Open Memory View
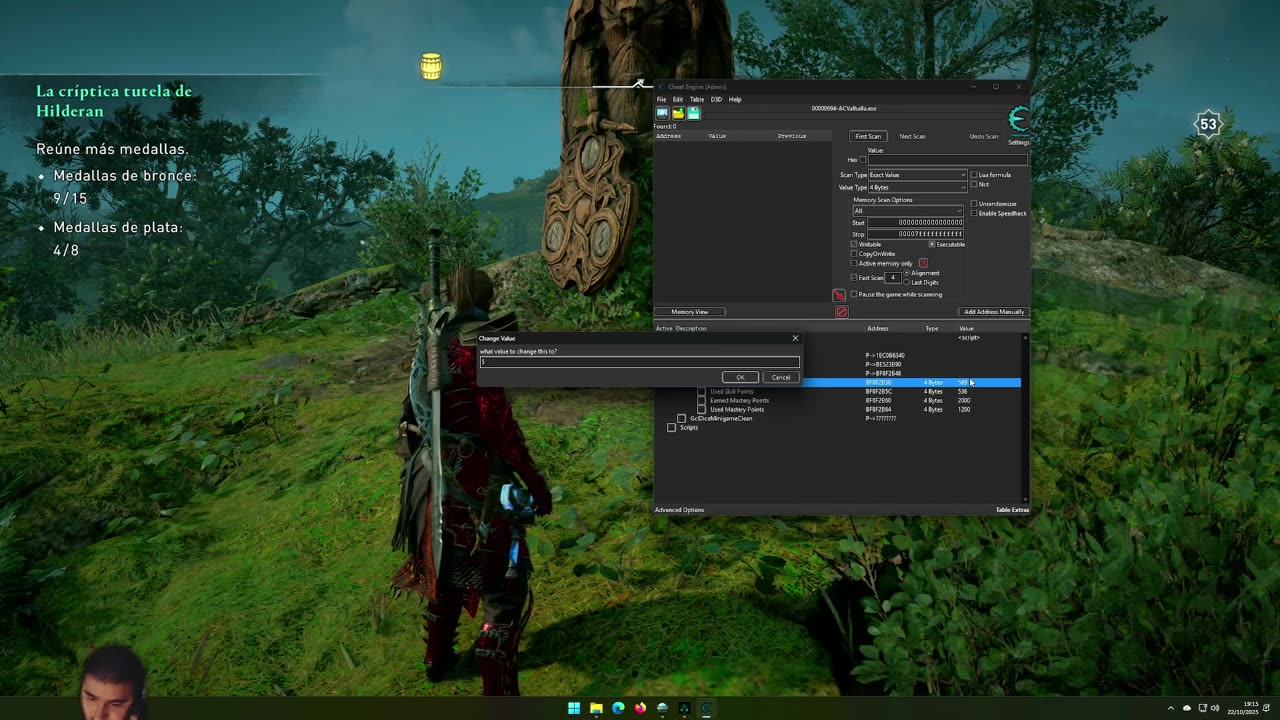This screenshot has width=1280, height=720. point(689,312)
